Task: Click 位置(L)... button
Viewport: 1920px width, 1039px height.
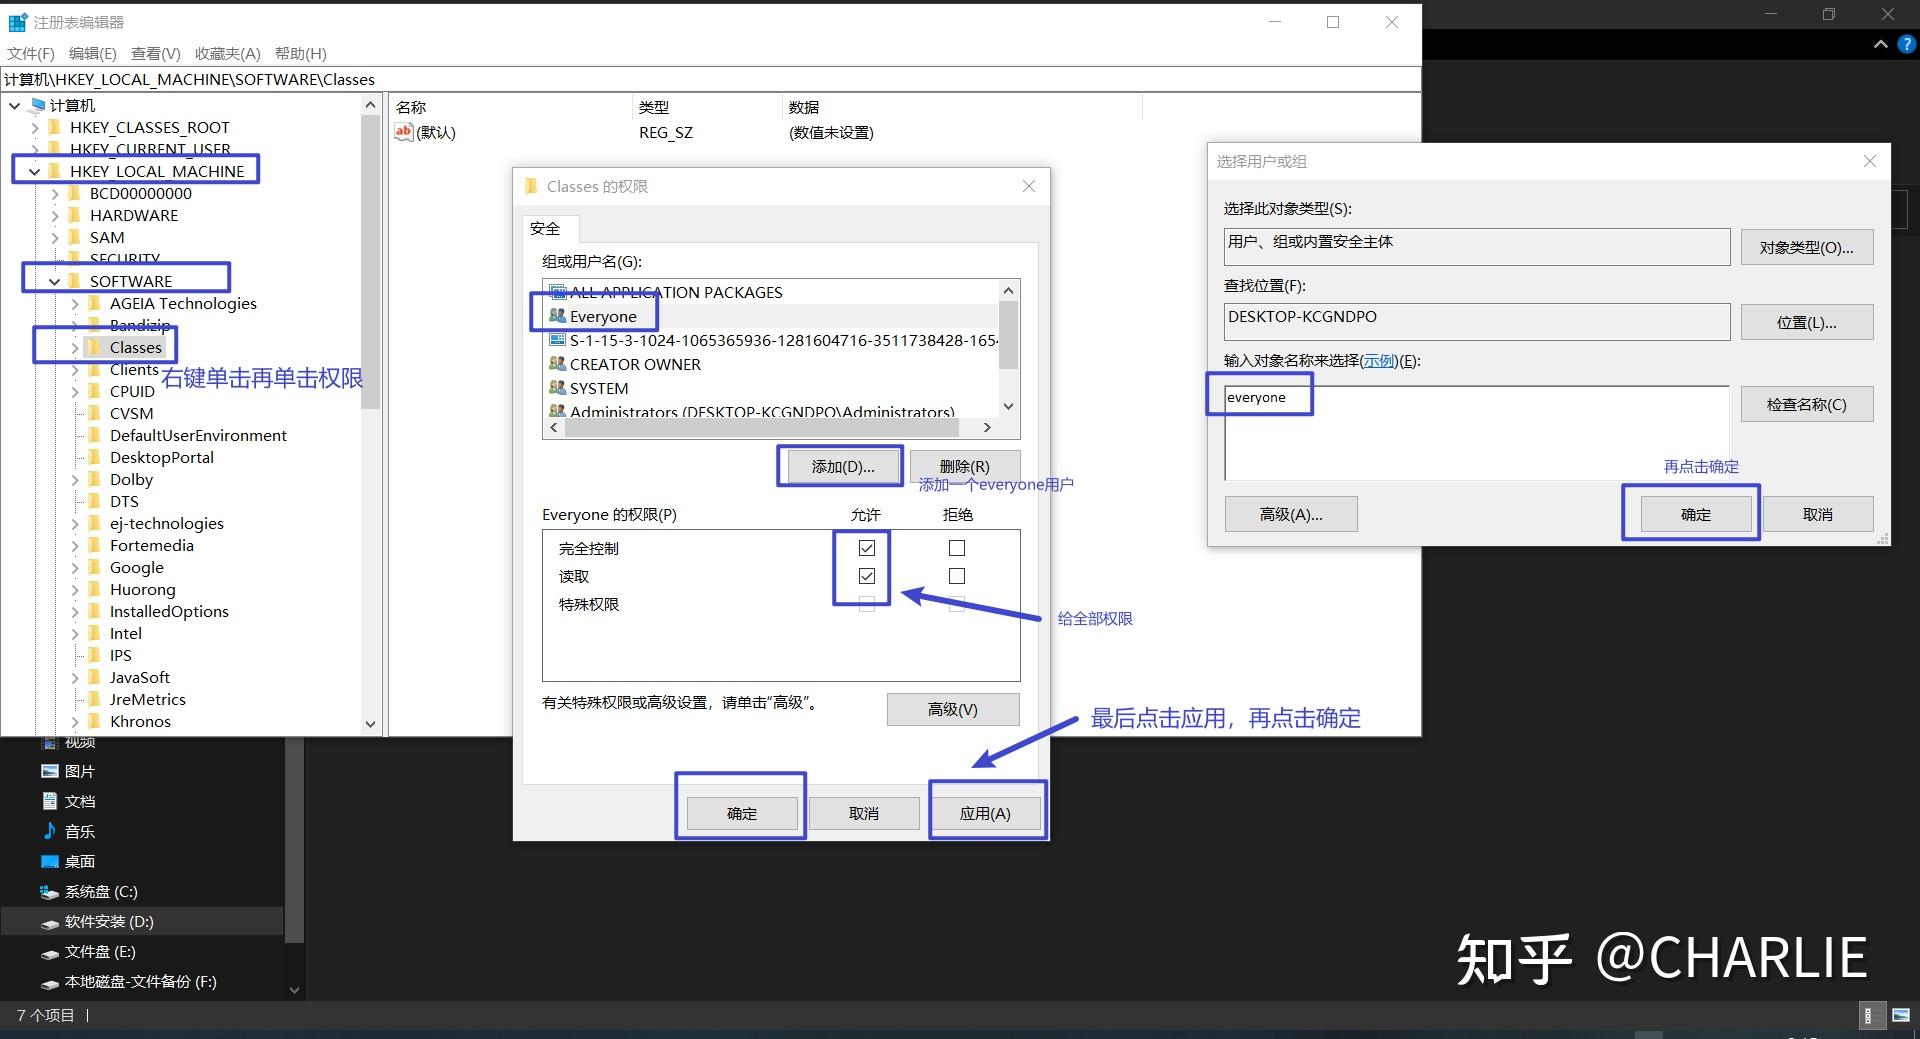Action: tap(1806, 322)
